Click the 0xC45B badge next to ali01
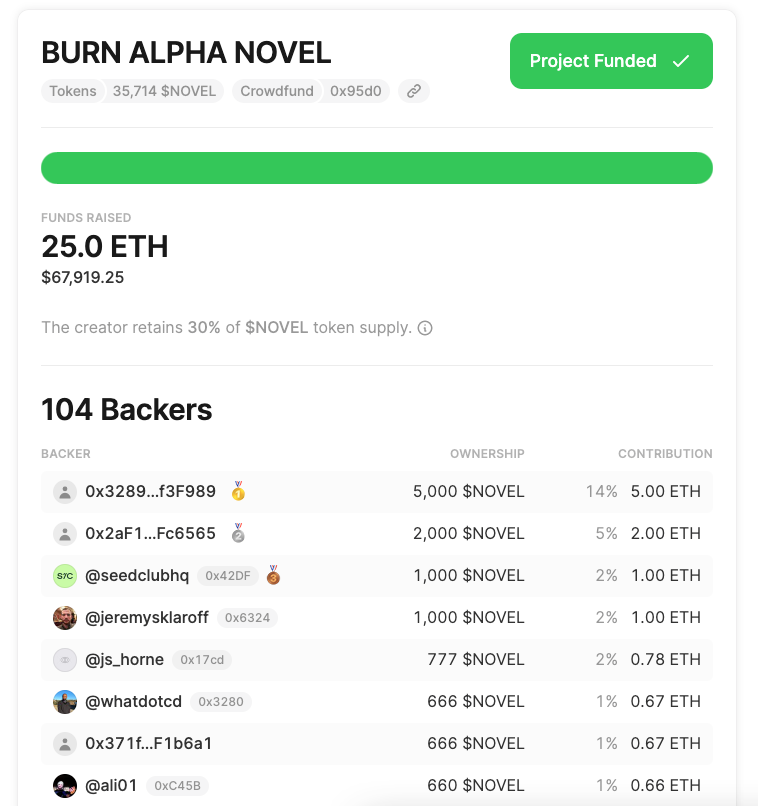Viewport: 758px width, 806px height. pyautogui.click(x=177, y=786)
